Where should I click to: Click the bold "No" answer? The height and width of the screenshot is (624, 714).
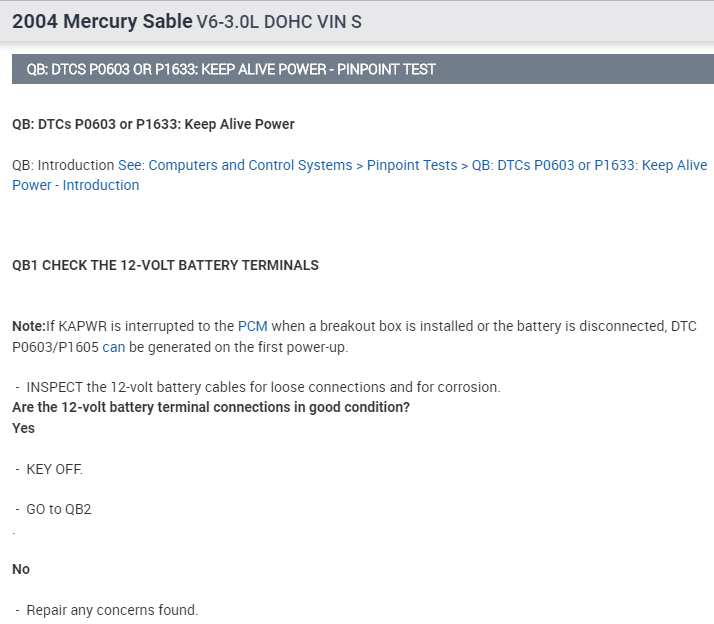[21, 569]
